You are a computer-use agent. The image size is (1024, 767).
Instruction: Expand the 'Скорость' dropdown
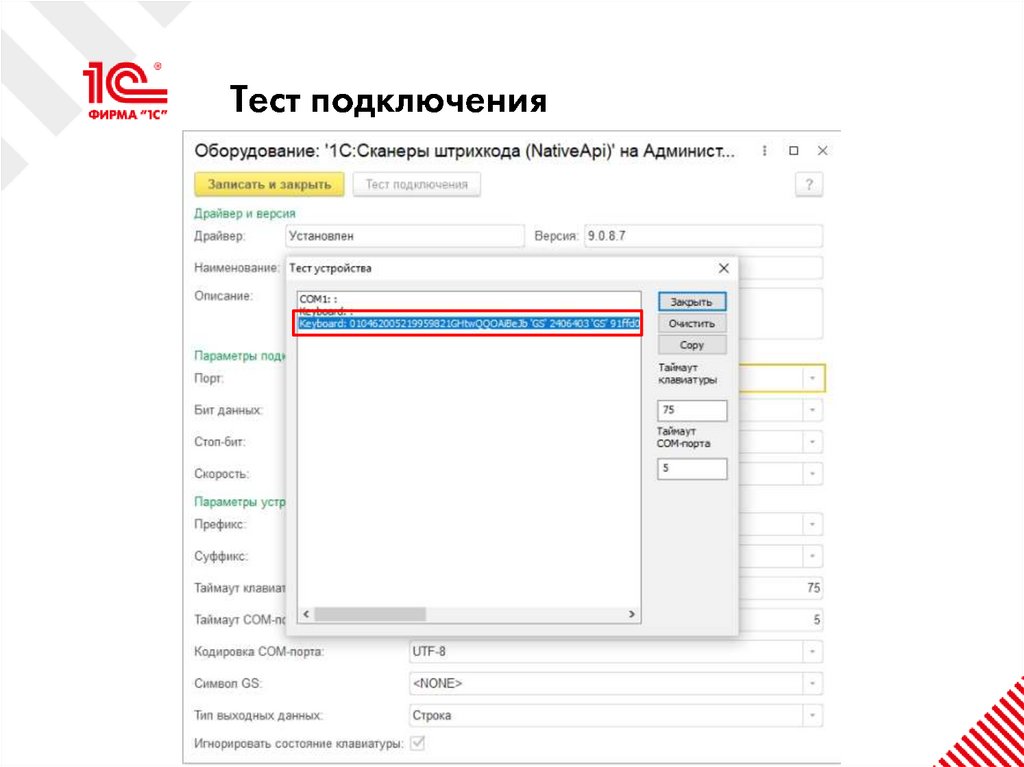pyautogui.click(x=813, y=474)
